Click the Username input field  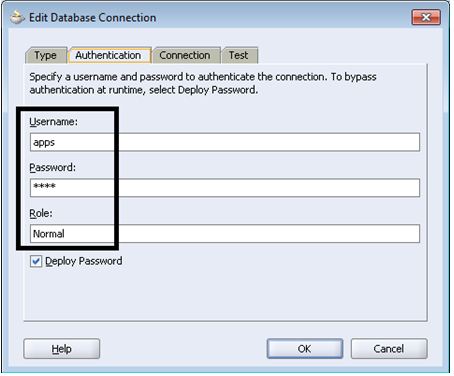click(x=225, y=142)
